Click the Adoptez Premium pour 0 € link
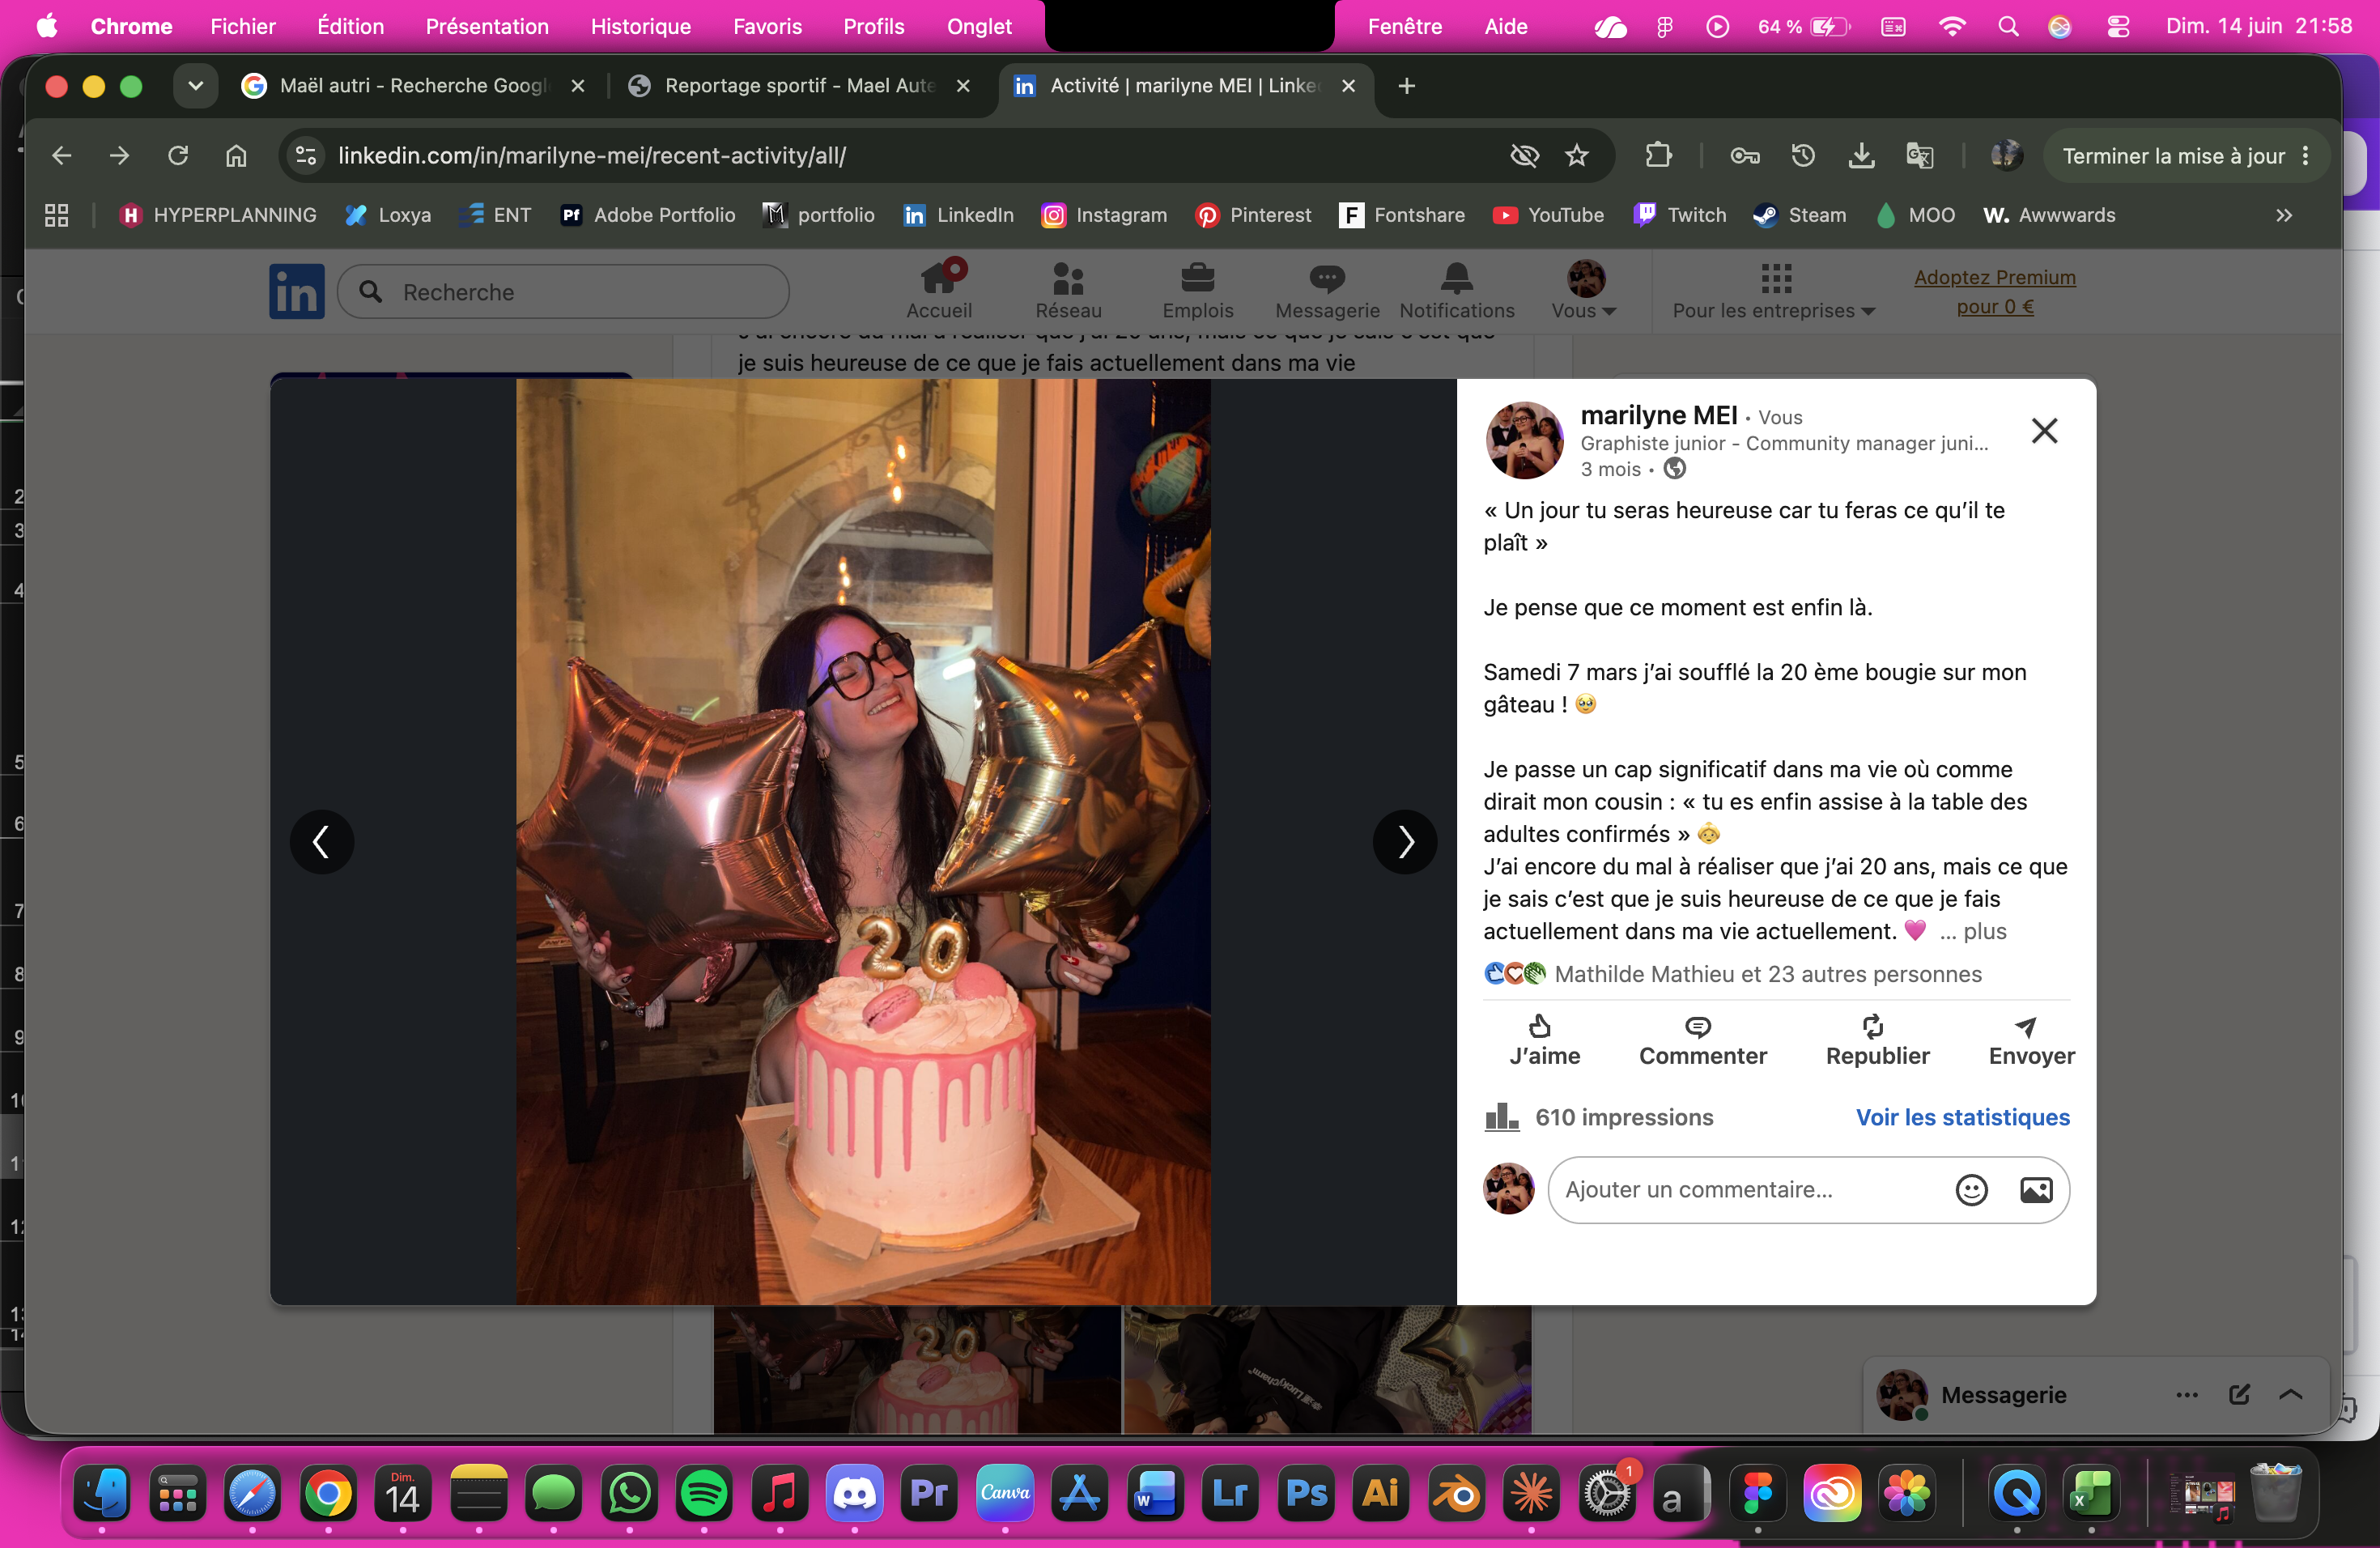 click(x=1994, y=292)
